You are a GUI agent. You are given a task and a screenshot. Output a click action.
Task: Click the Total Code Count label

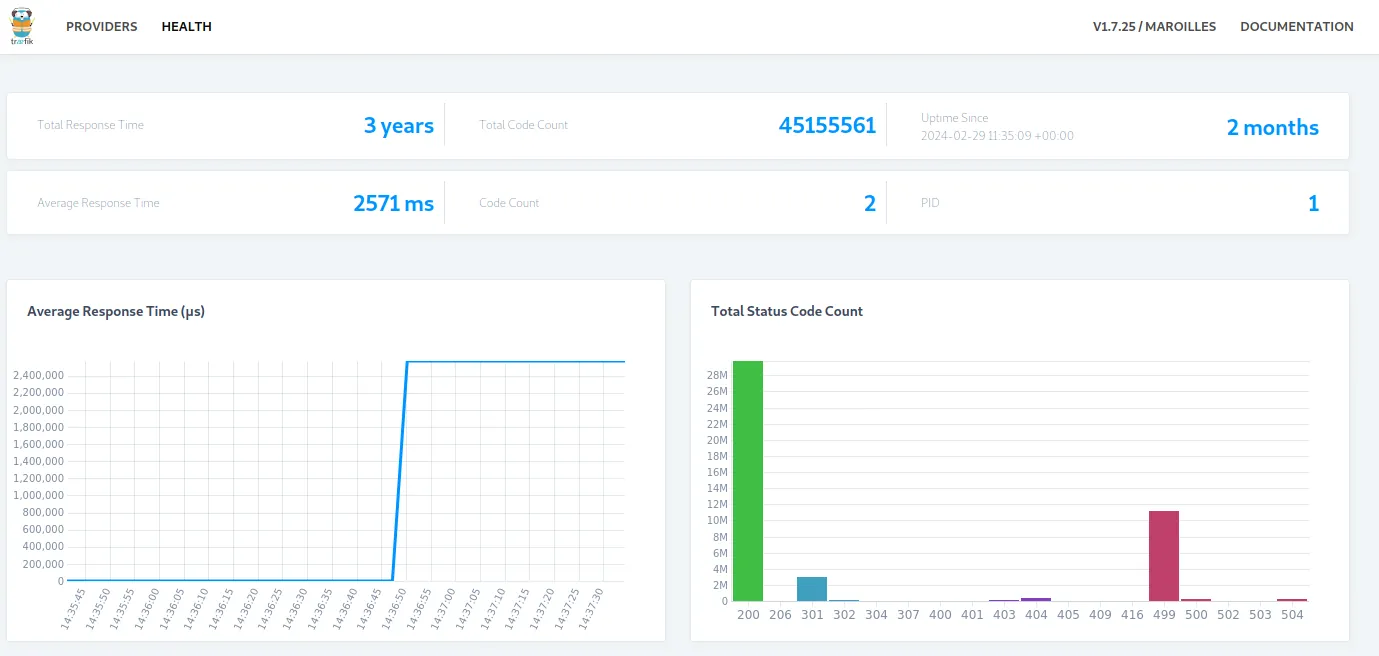point(523,125)
